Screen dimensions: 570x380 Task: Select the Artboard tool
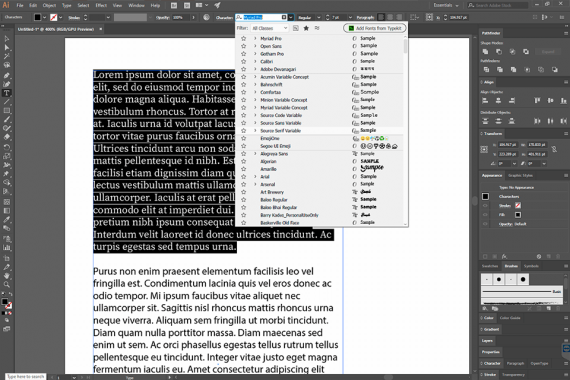[x=7, y=258]
